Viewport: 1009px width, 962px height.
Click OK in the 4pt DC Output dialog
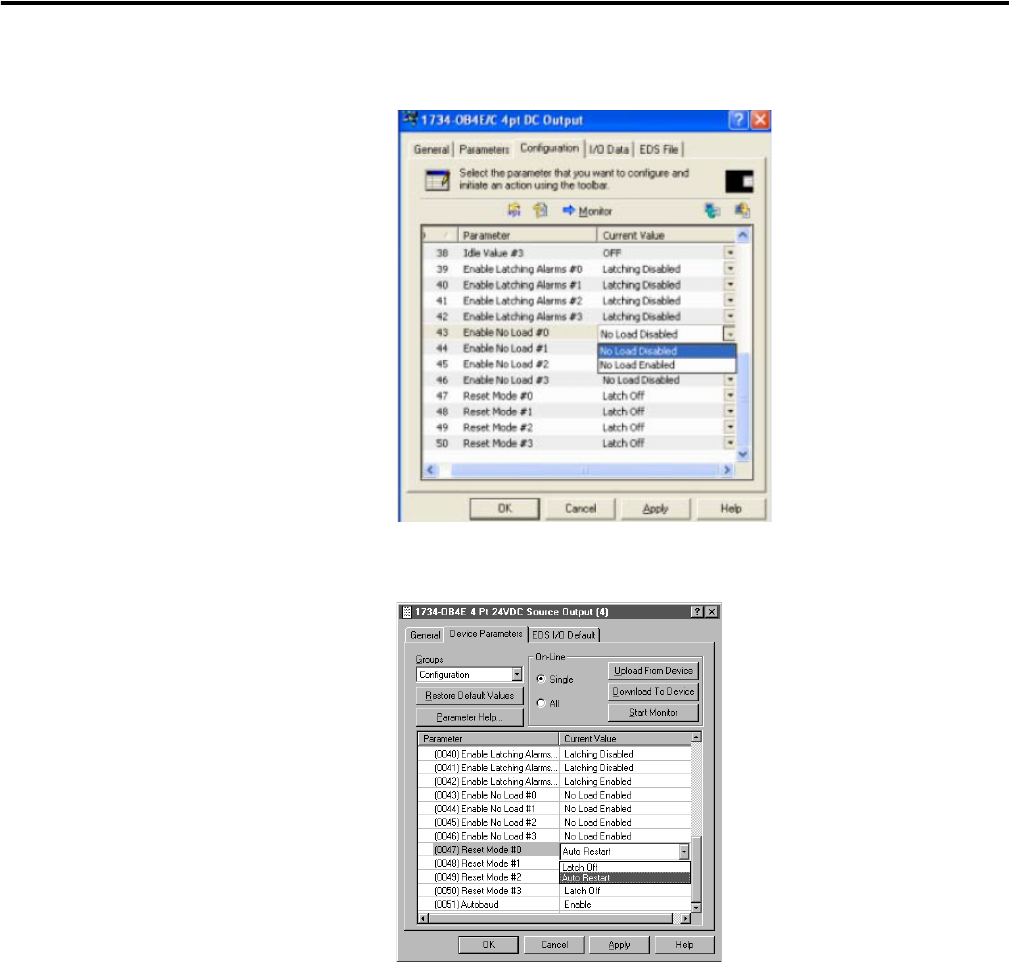pyautogui.click(x=504, y=508)
